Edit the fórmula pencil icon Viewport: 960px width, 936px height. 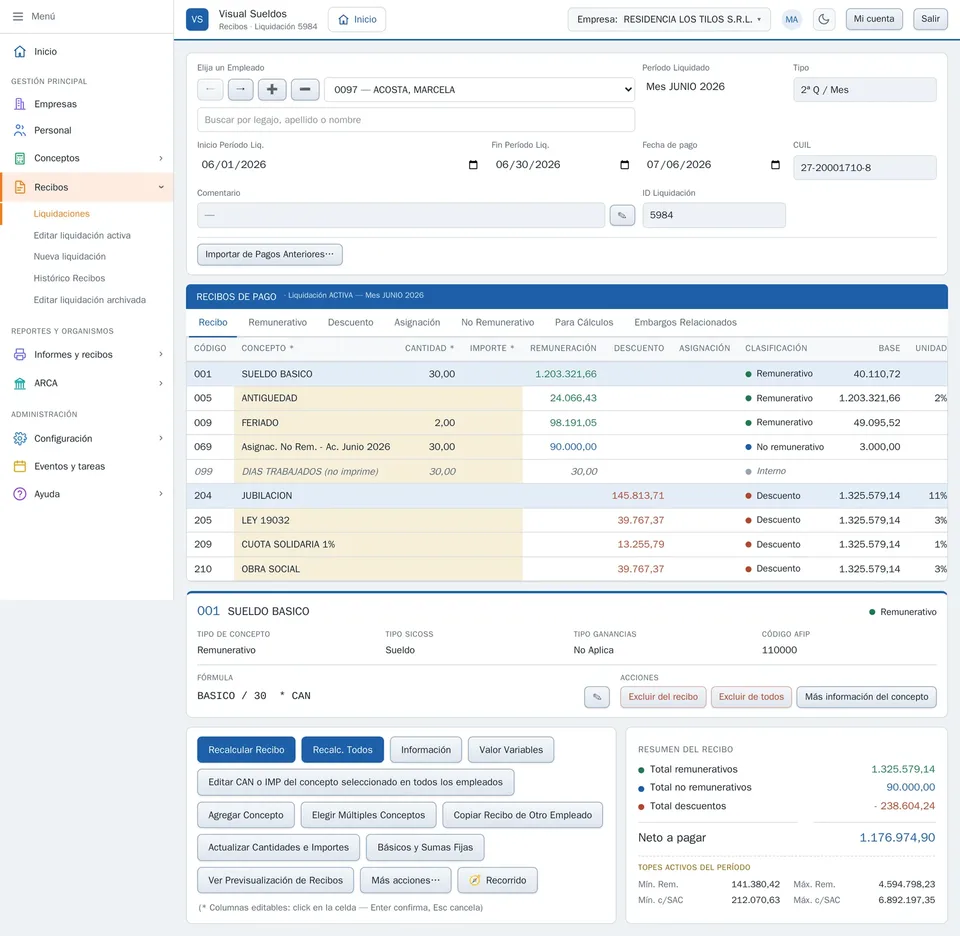pyautogui.click(x=597, y=697)
